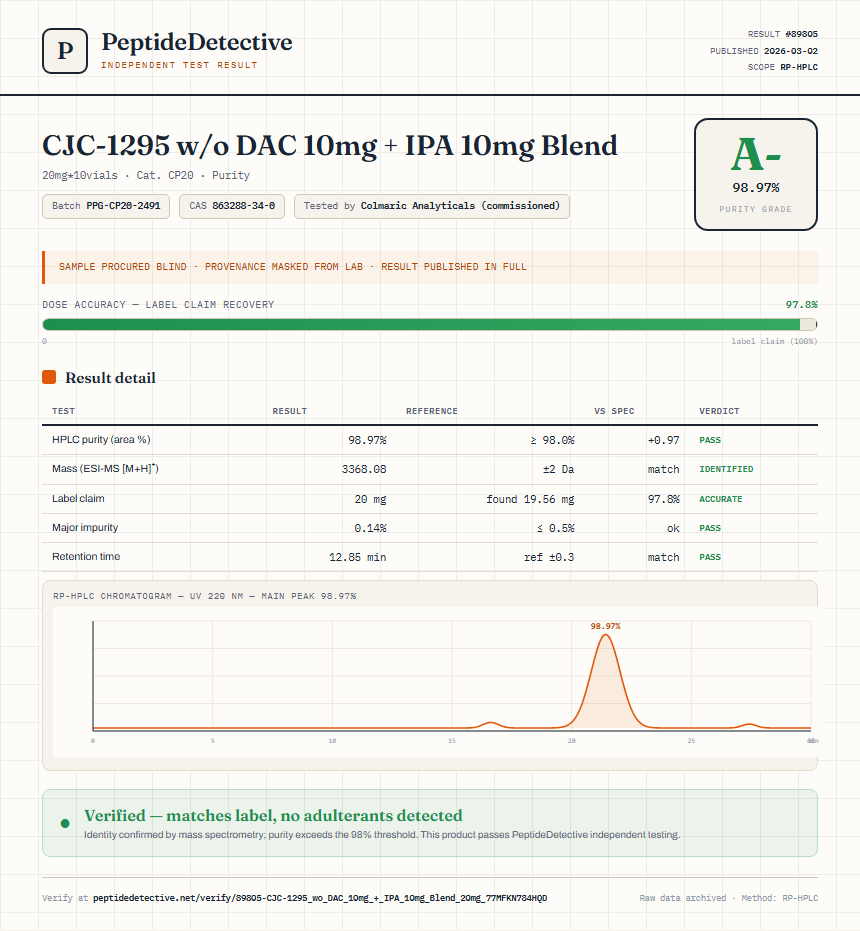This screenshot has width=860, height=931.
Task: Click the ≥ 98.0% reference value
Action: (x=552, y=440)
